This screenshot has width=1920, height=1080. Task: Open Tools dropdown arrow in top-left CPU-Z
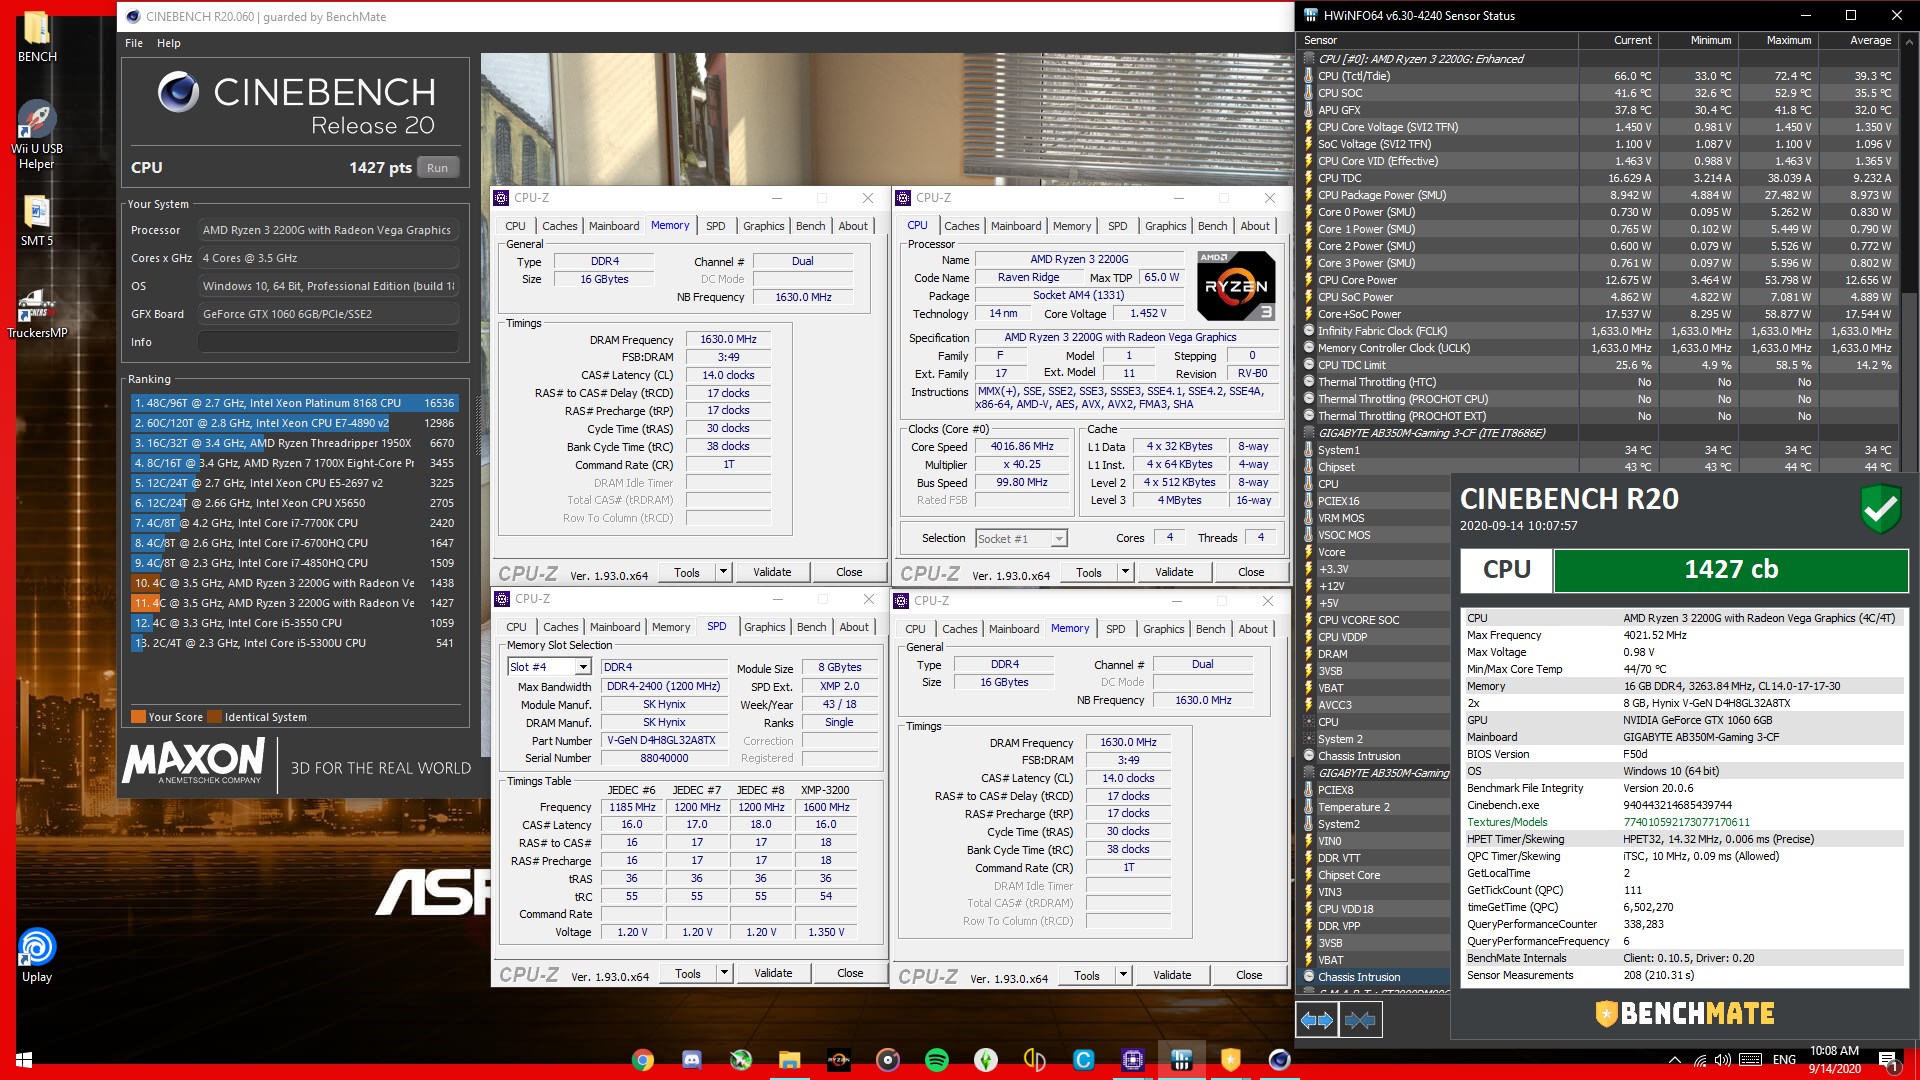(723, 572)
